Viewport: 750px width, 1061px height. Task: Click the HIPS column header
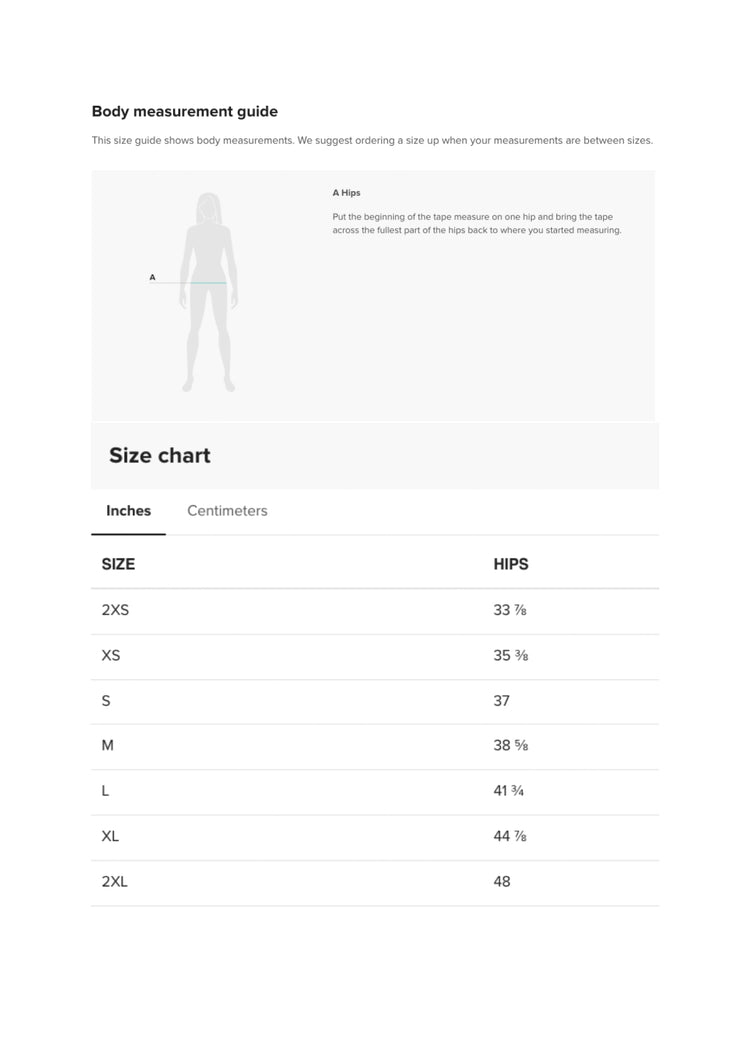(x=511, y=564)
